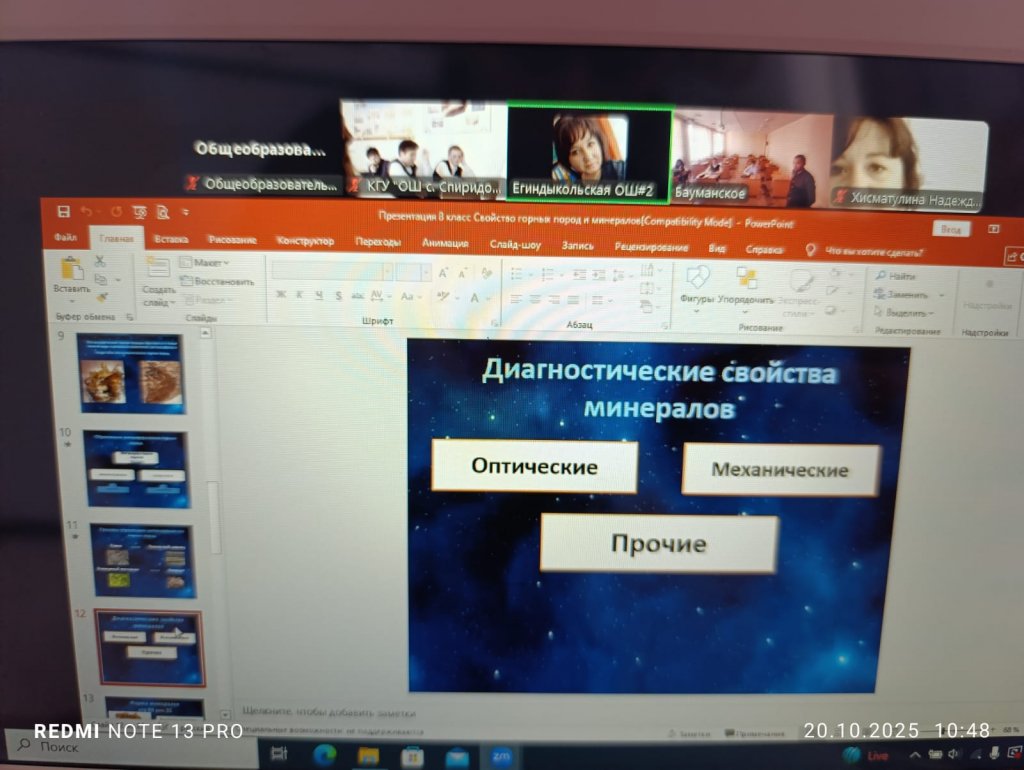Viewport: 1024px width, 770px height.
Task: Expand the Select (Выделить) dropdown
Action: 906,313
